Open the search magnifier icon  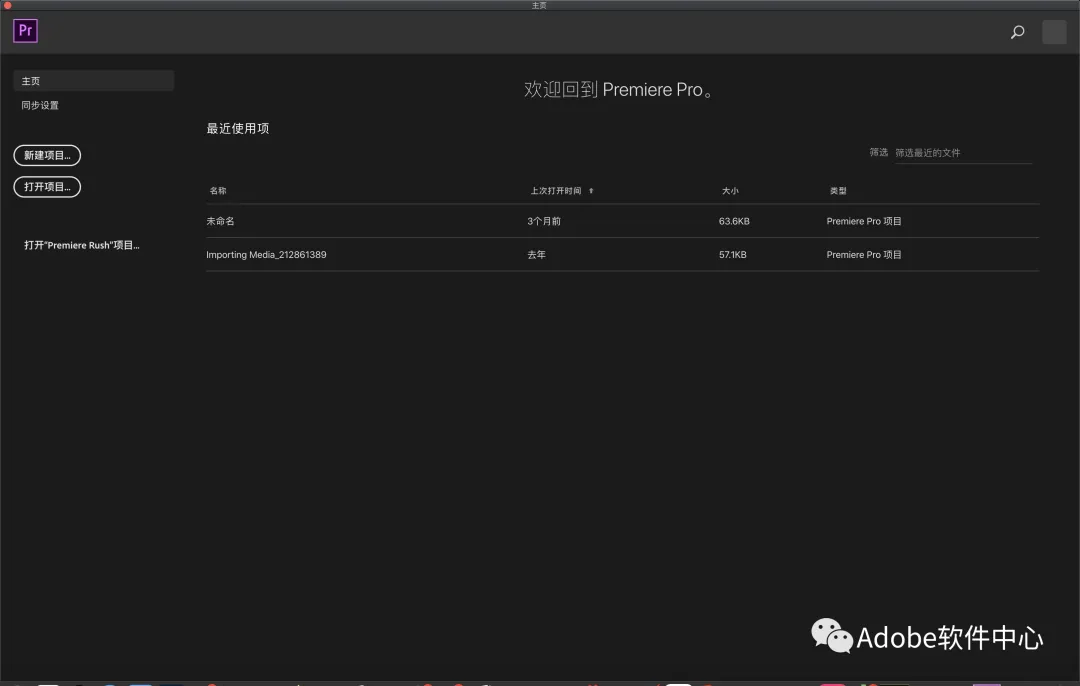coord(1017,32)
